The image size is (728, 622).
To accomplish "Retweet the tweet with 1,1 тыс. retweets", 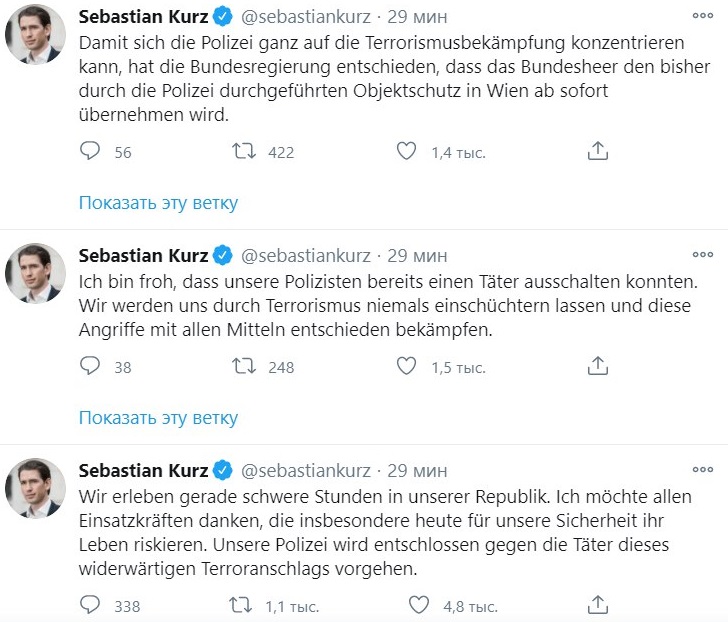I will tap(243, 606).
